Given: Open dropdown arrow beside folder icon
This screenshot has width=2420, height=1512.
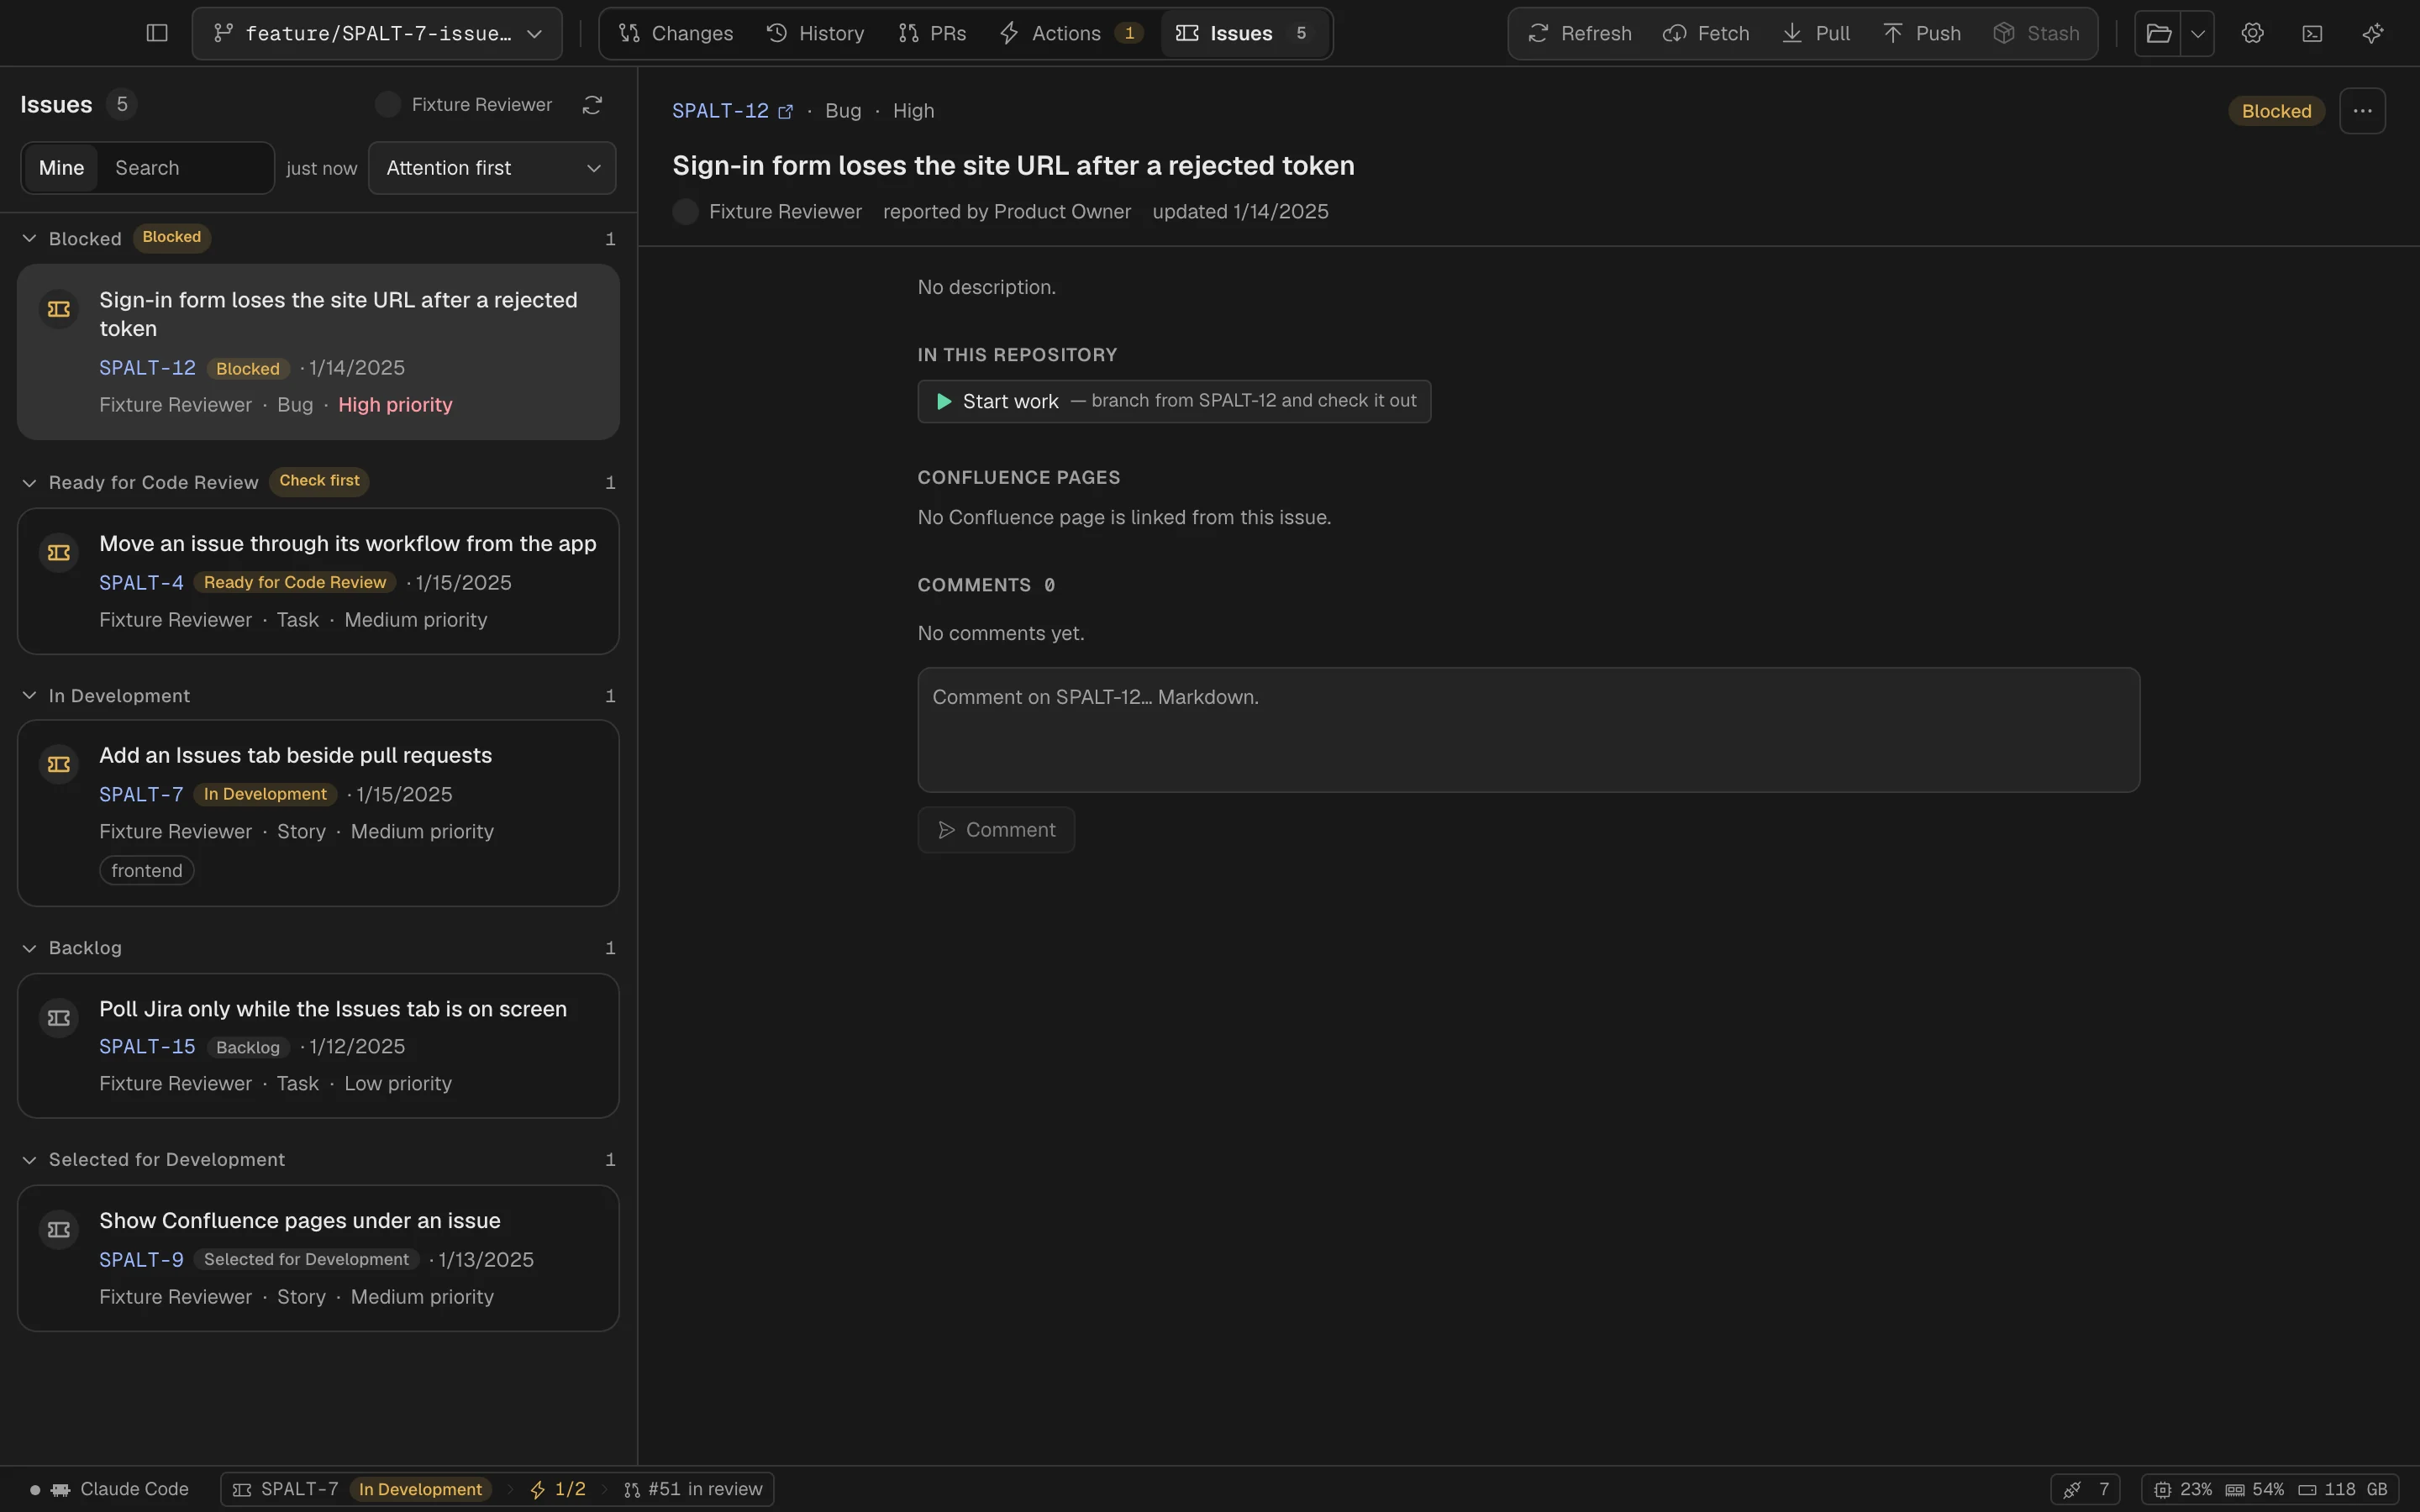Looking at the screenshot, I should pyautogui.click(x=2197, y=33).
